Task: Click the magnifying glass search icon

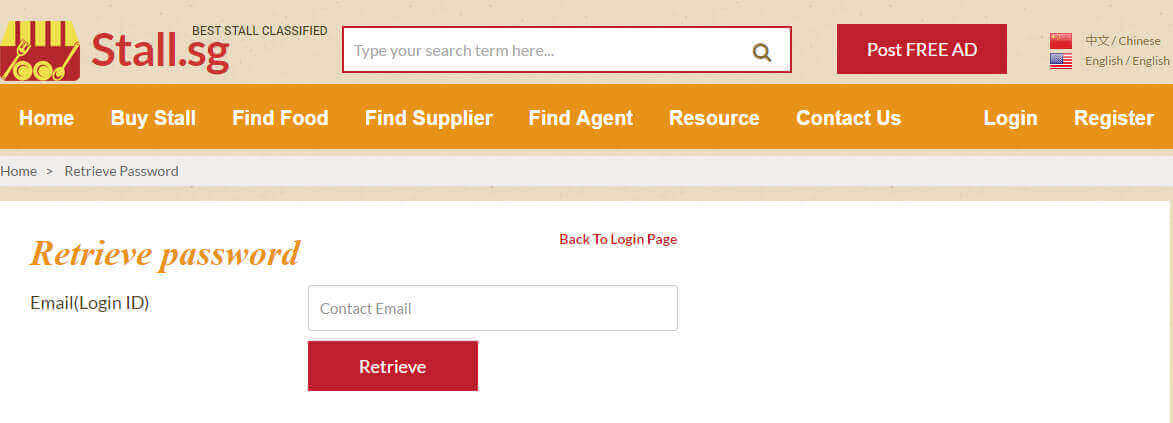Action: pyautogui.click(x=762, y=52)
